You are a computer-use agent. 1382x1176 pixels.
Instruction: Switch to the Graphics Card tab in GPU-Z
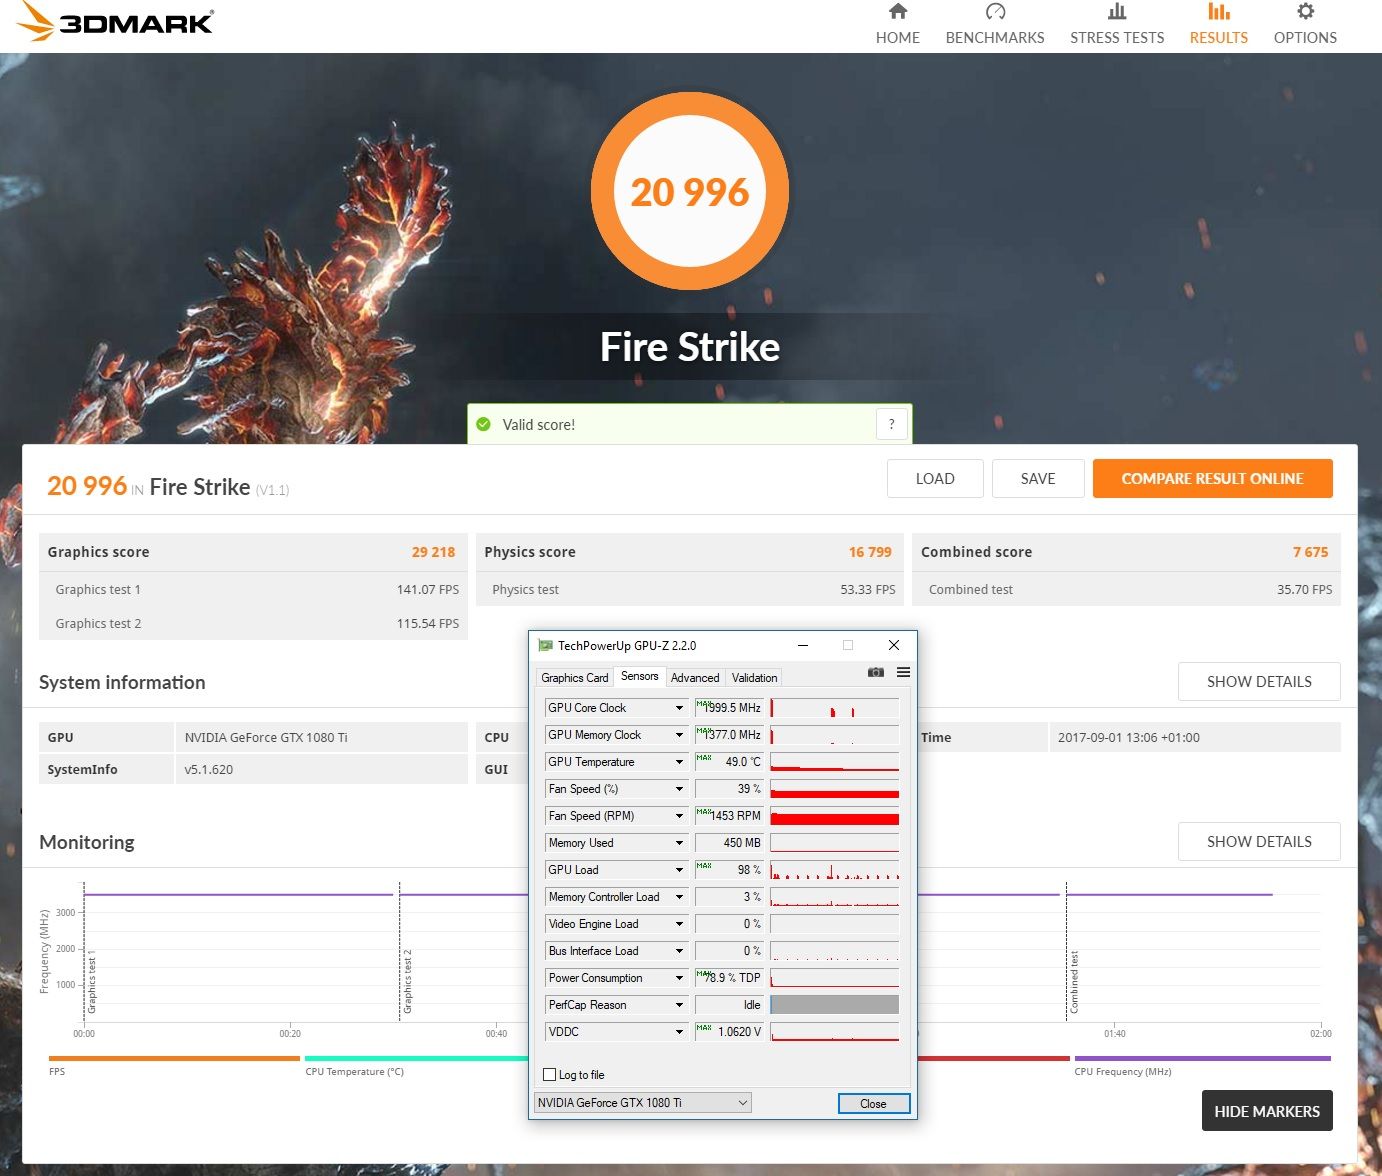pyautogui.click(x=575, y=678)
